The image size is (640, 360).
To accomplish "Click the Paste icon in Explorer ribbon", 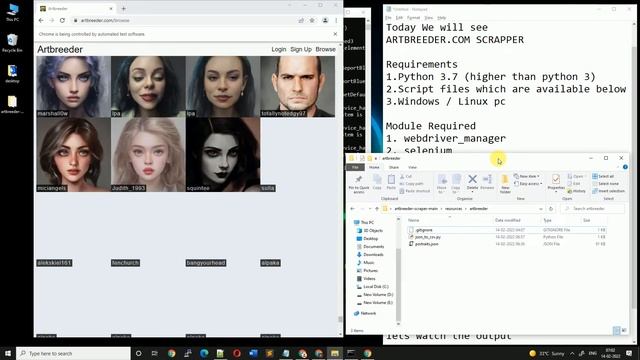I will coord(391,182).
